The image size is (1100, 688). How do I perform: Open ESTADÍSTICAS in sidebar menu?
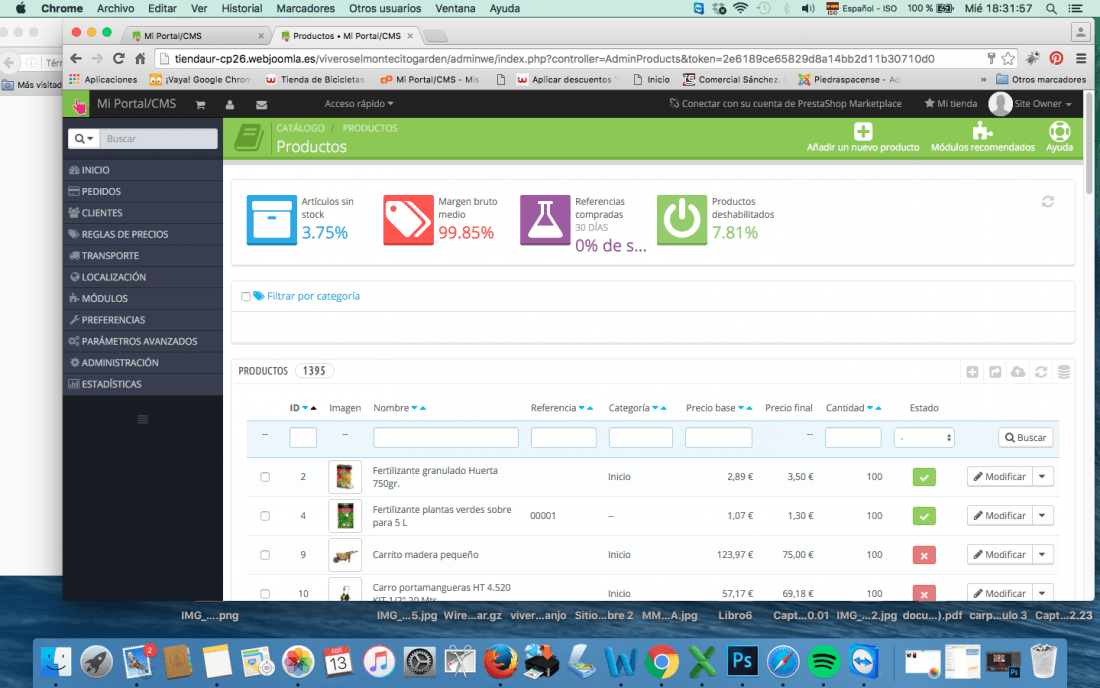[x=143, y=384]
